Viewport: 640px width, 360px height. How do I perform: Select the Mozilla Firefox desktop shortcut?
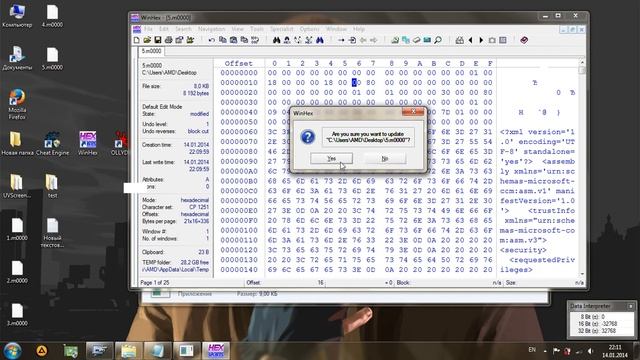pos(17,104)
